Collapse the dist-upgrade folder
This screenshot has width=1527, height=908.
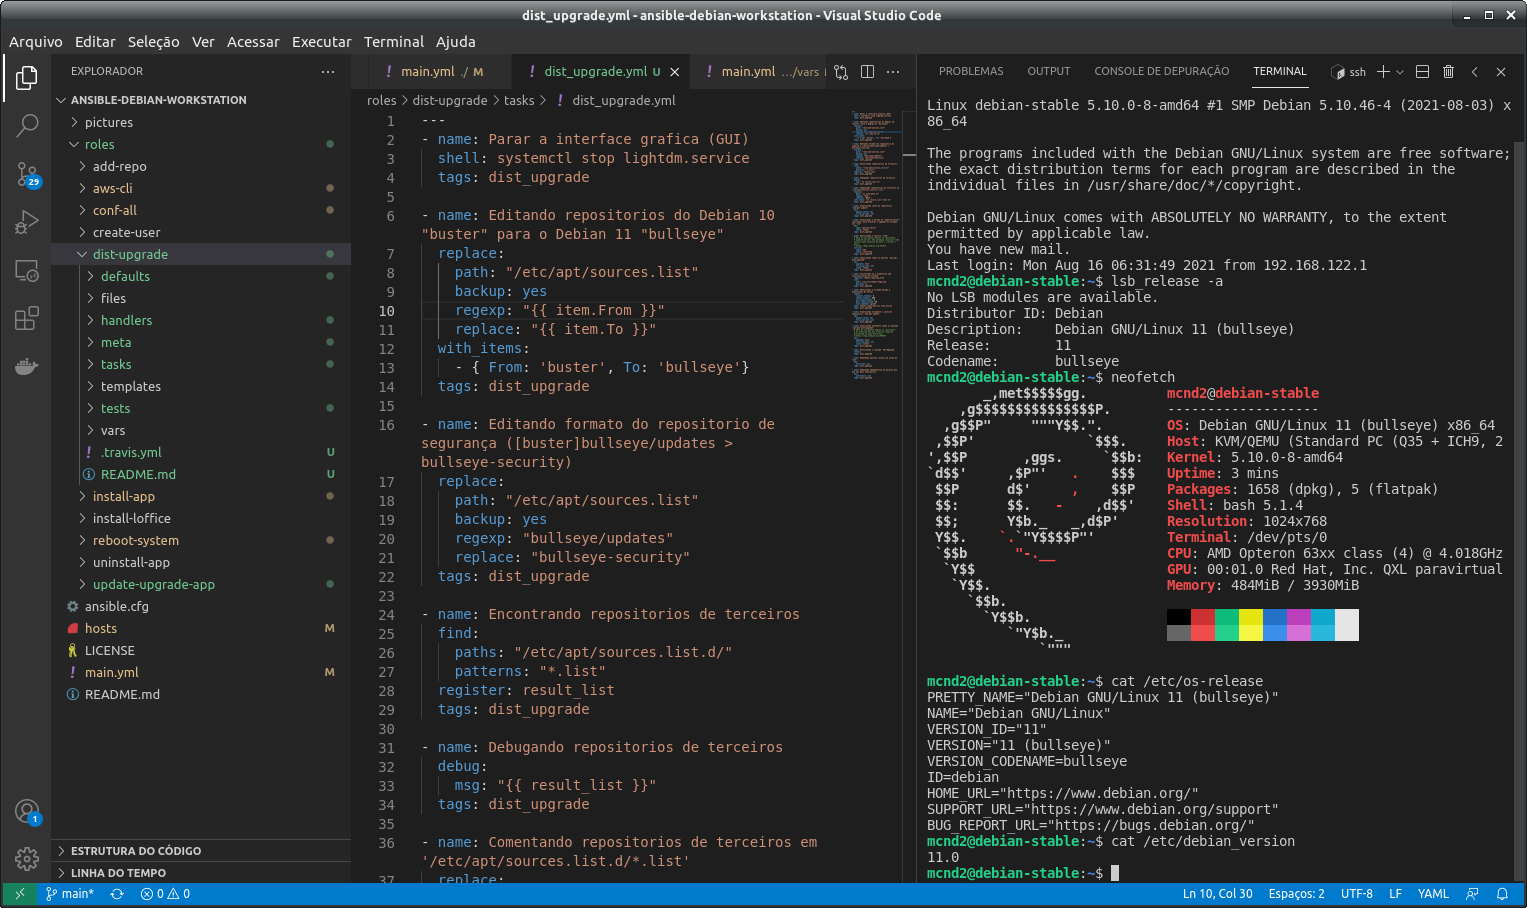130,254
